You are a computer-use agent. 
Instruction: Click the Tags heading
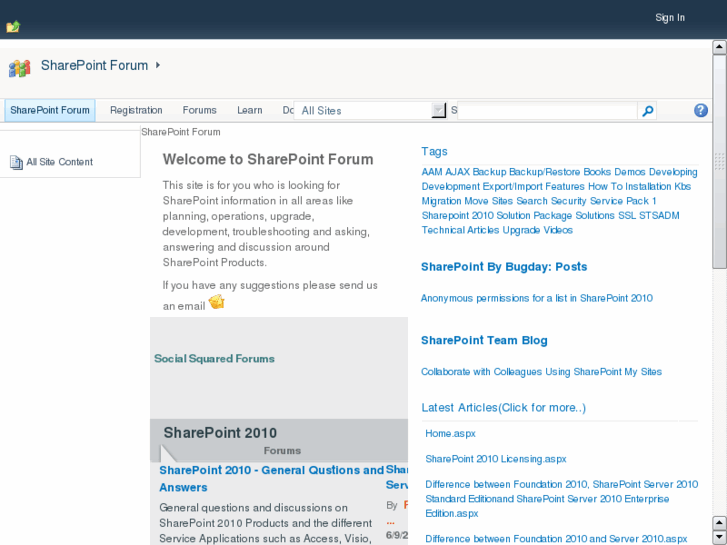pos(434,152)
